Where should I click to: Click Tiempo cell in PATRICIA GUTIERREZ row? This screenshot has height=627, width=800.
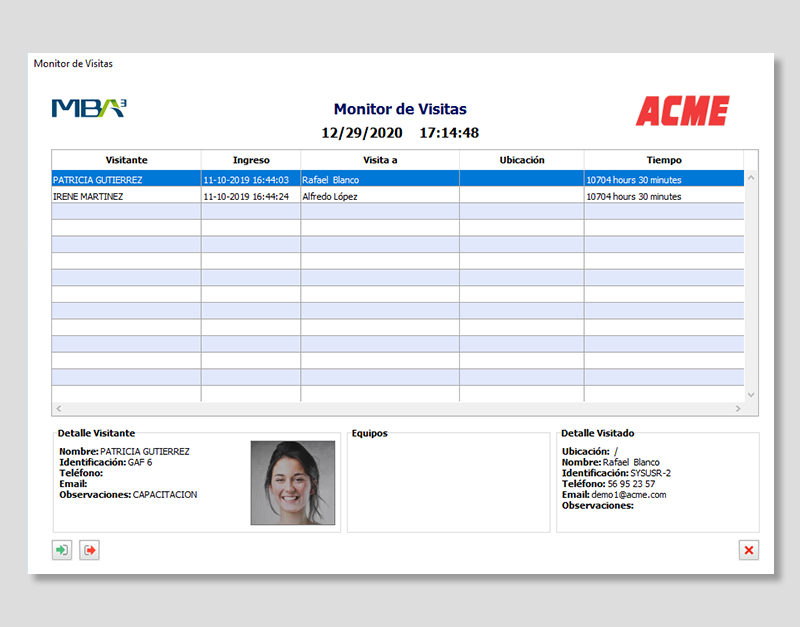(x=664, y=180)
